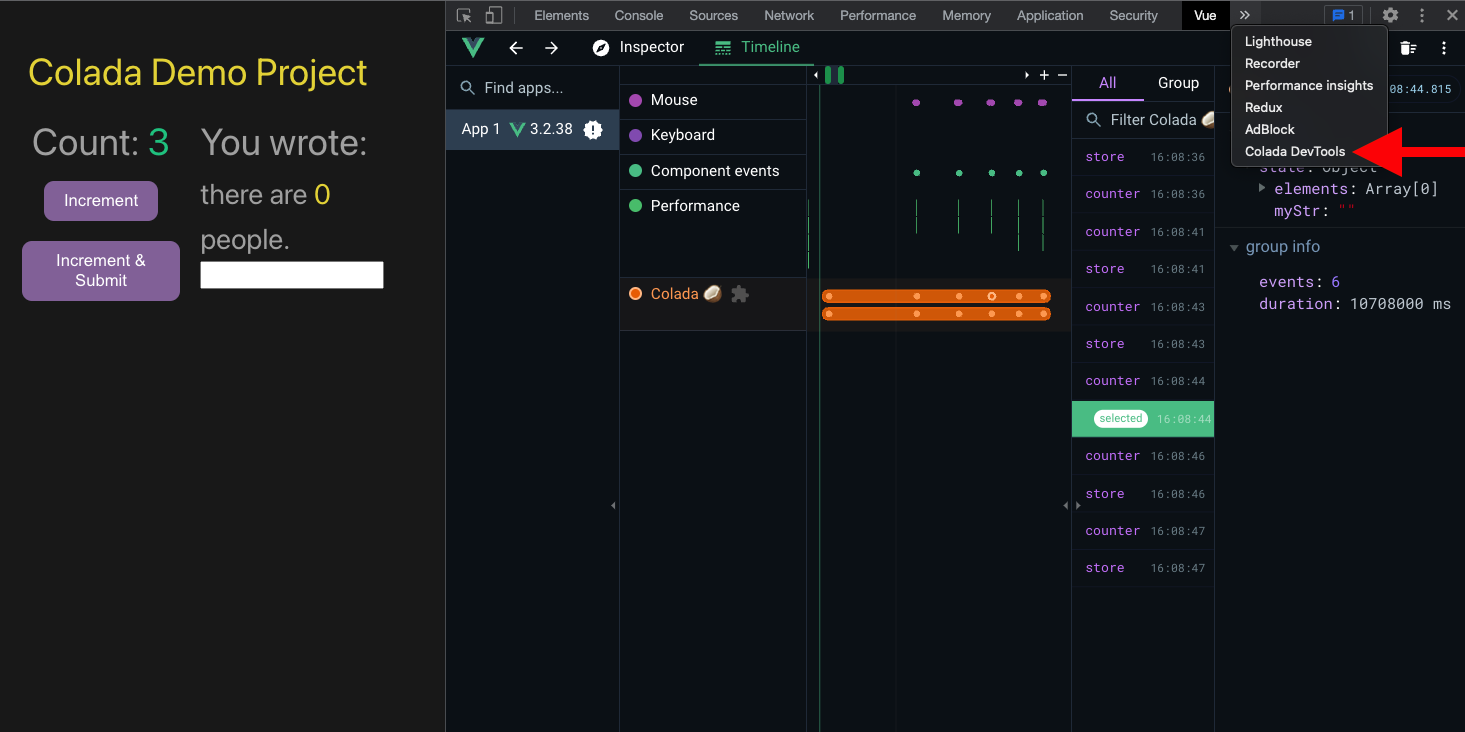Open the DevTools settings gear
Image resolution: width=1465 pixels, height=732 pixels.
coord(1390,15)
